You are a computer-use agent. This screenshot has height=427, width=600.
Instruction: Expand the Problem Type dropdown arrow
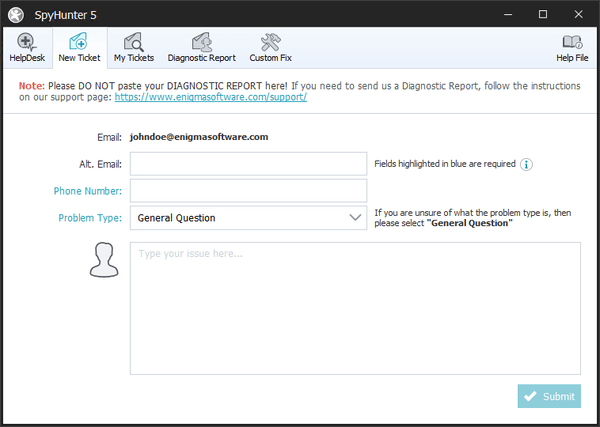tap(355, 217)
